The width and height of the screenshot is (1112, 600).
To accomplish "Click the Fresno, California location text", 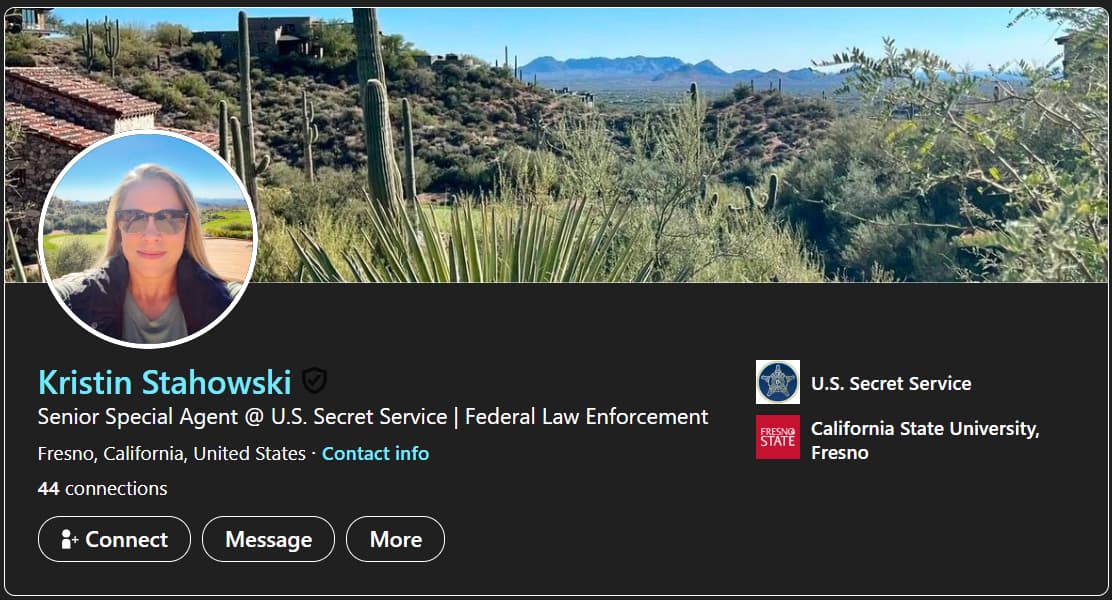I will (x=172, y=453).
